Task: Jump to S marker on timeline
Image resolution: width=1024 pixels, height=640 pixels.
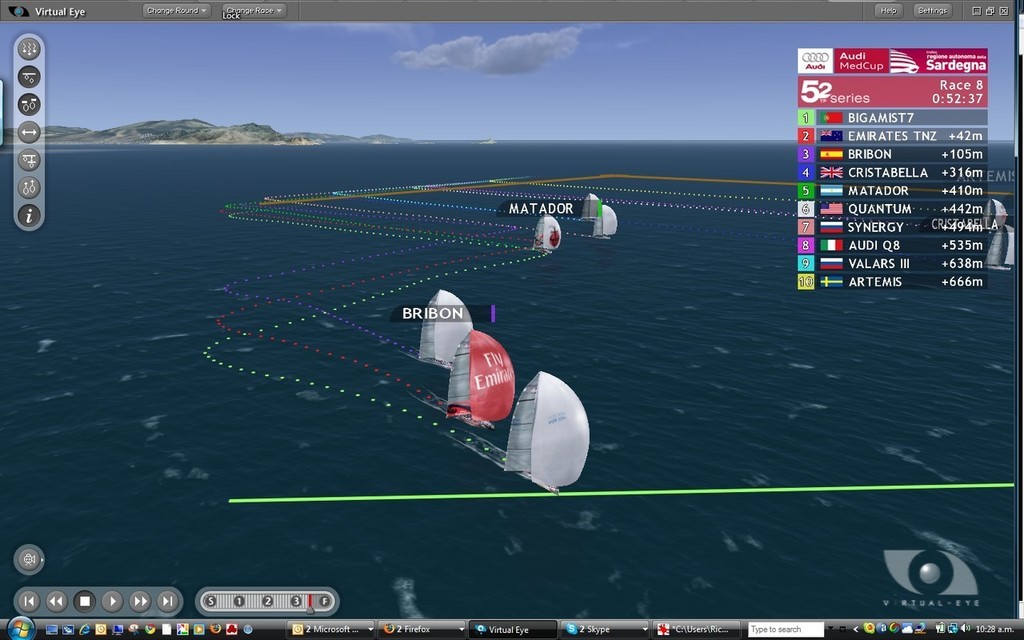Action: 210,601
